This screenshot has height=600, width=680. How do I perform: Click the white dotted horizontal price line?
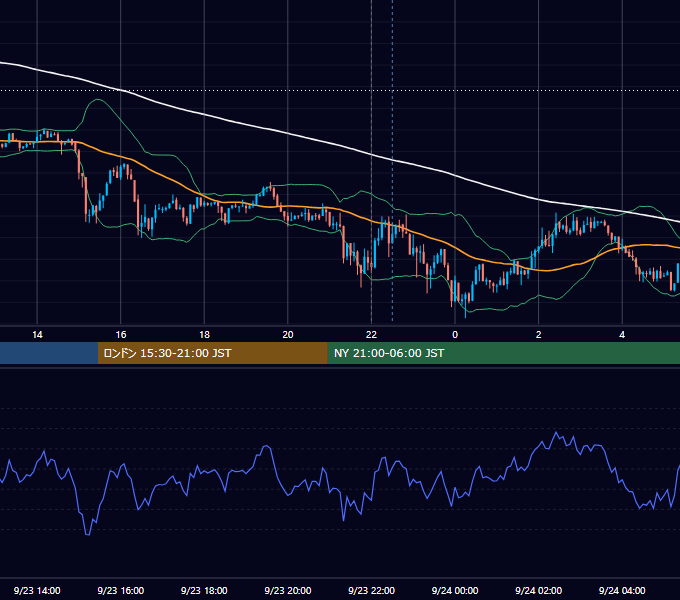tap(340, 91)
